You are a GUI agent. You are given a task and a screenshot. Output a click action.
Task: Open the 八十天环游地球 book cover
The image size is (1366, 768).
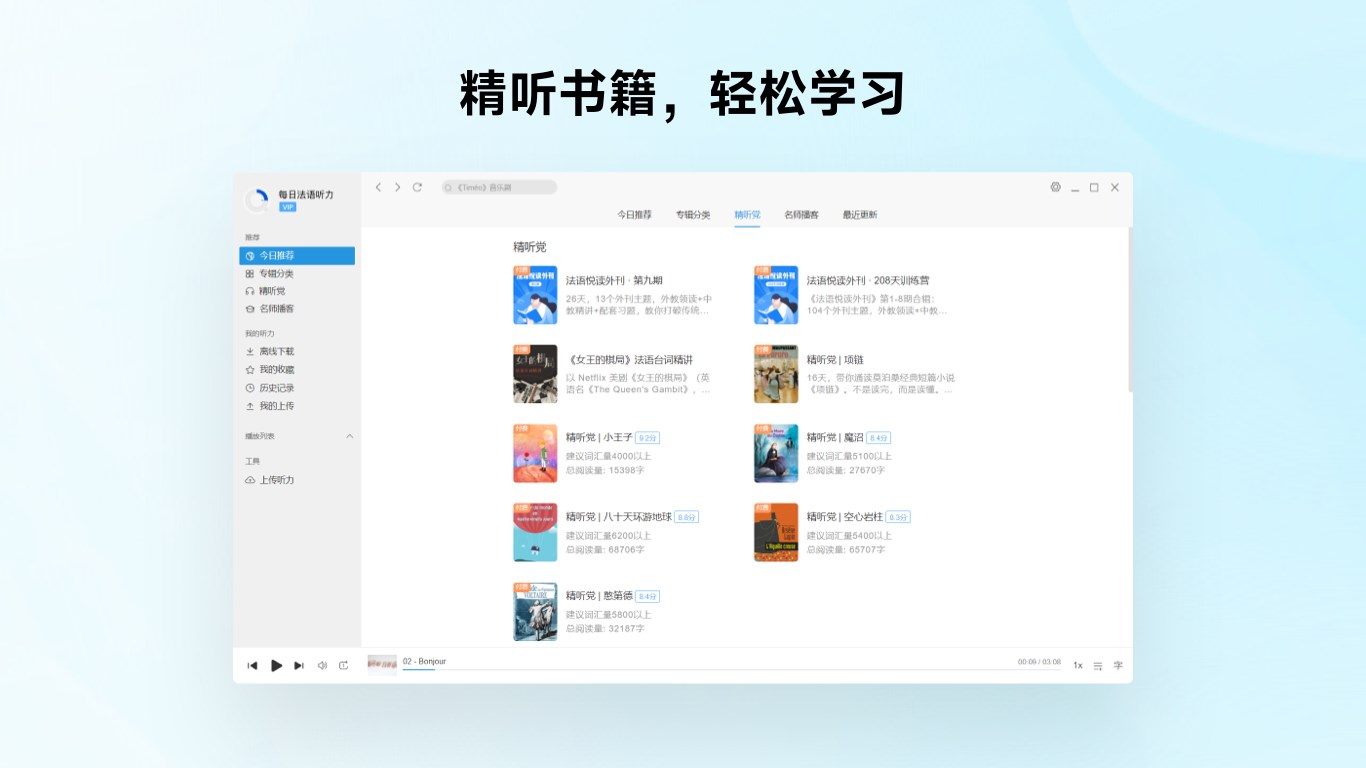[535, 532]
